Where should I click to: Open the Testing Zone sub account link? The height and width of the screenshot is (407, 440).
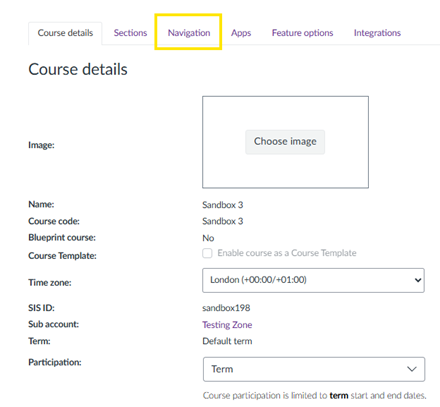227,325
